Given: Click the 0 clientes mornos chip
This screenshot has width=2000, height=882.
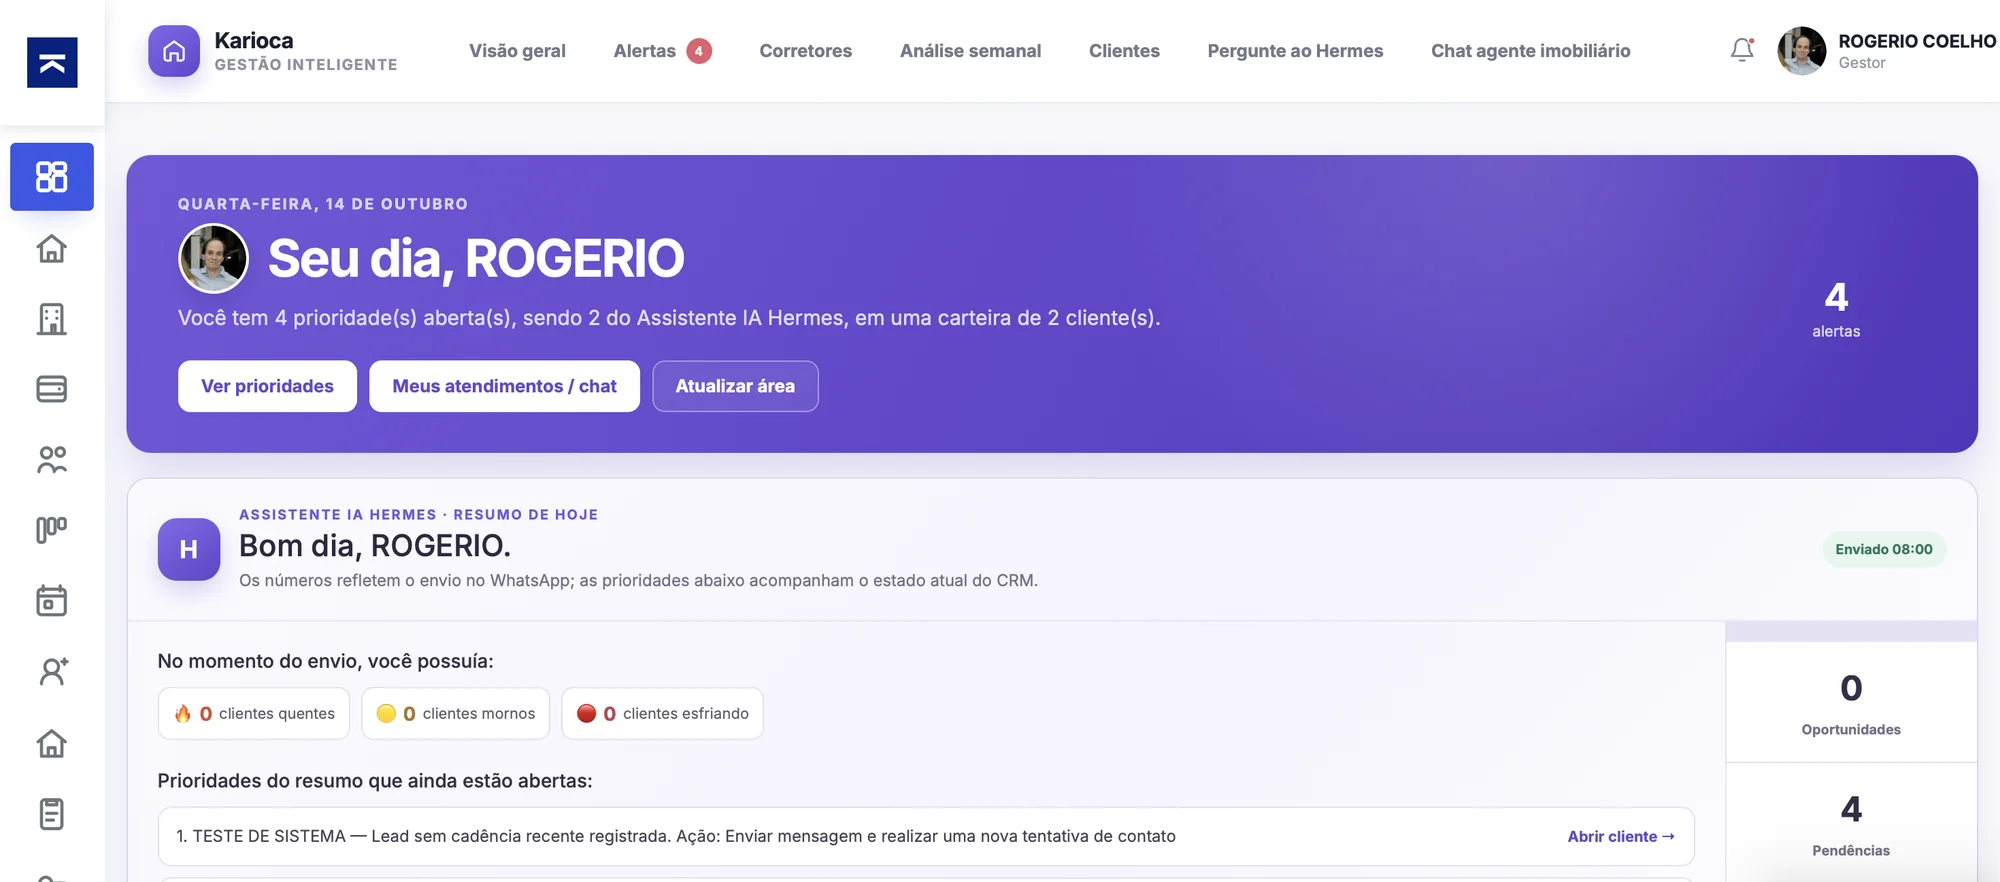Looking at the screenshot, I should tap(455, 713).
